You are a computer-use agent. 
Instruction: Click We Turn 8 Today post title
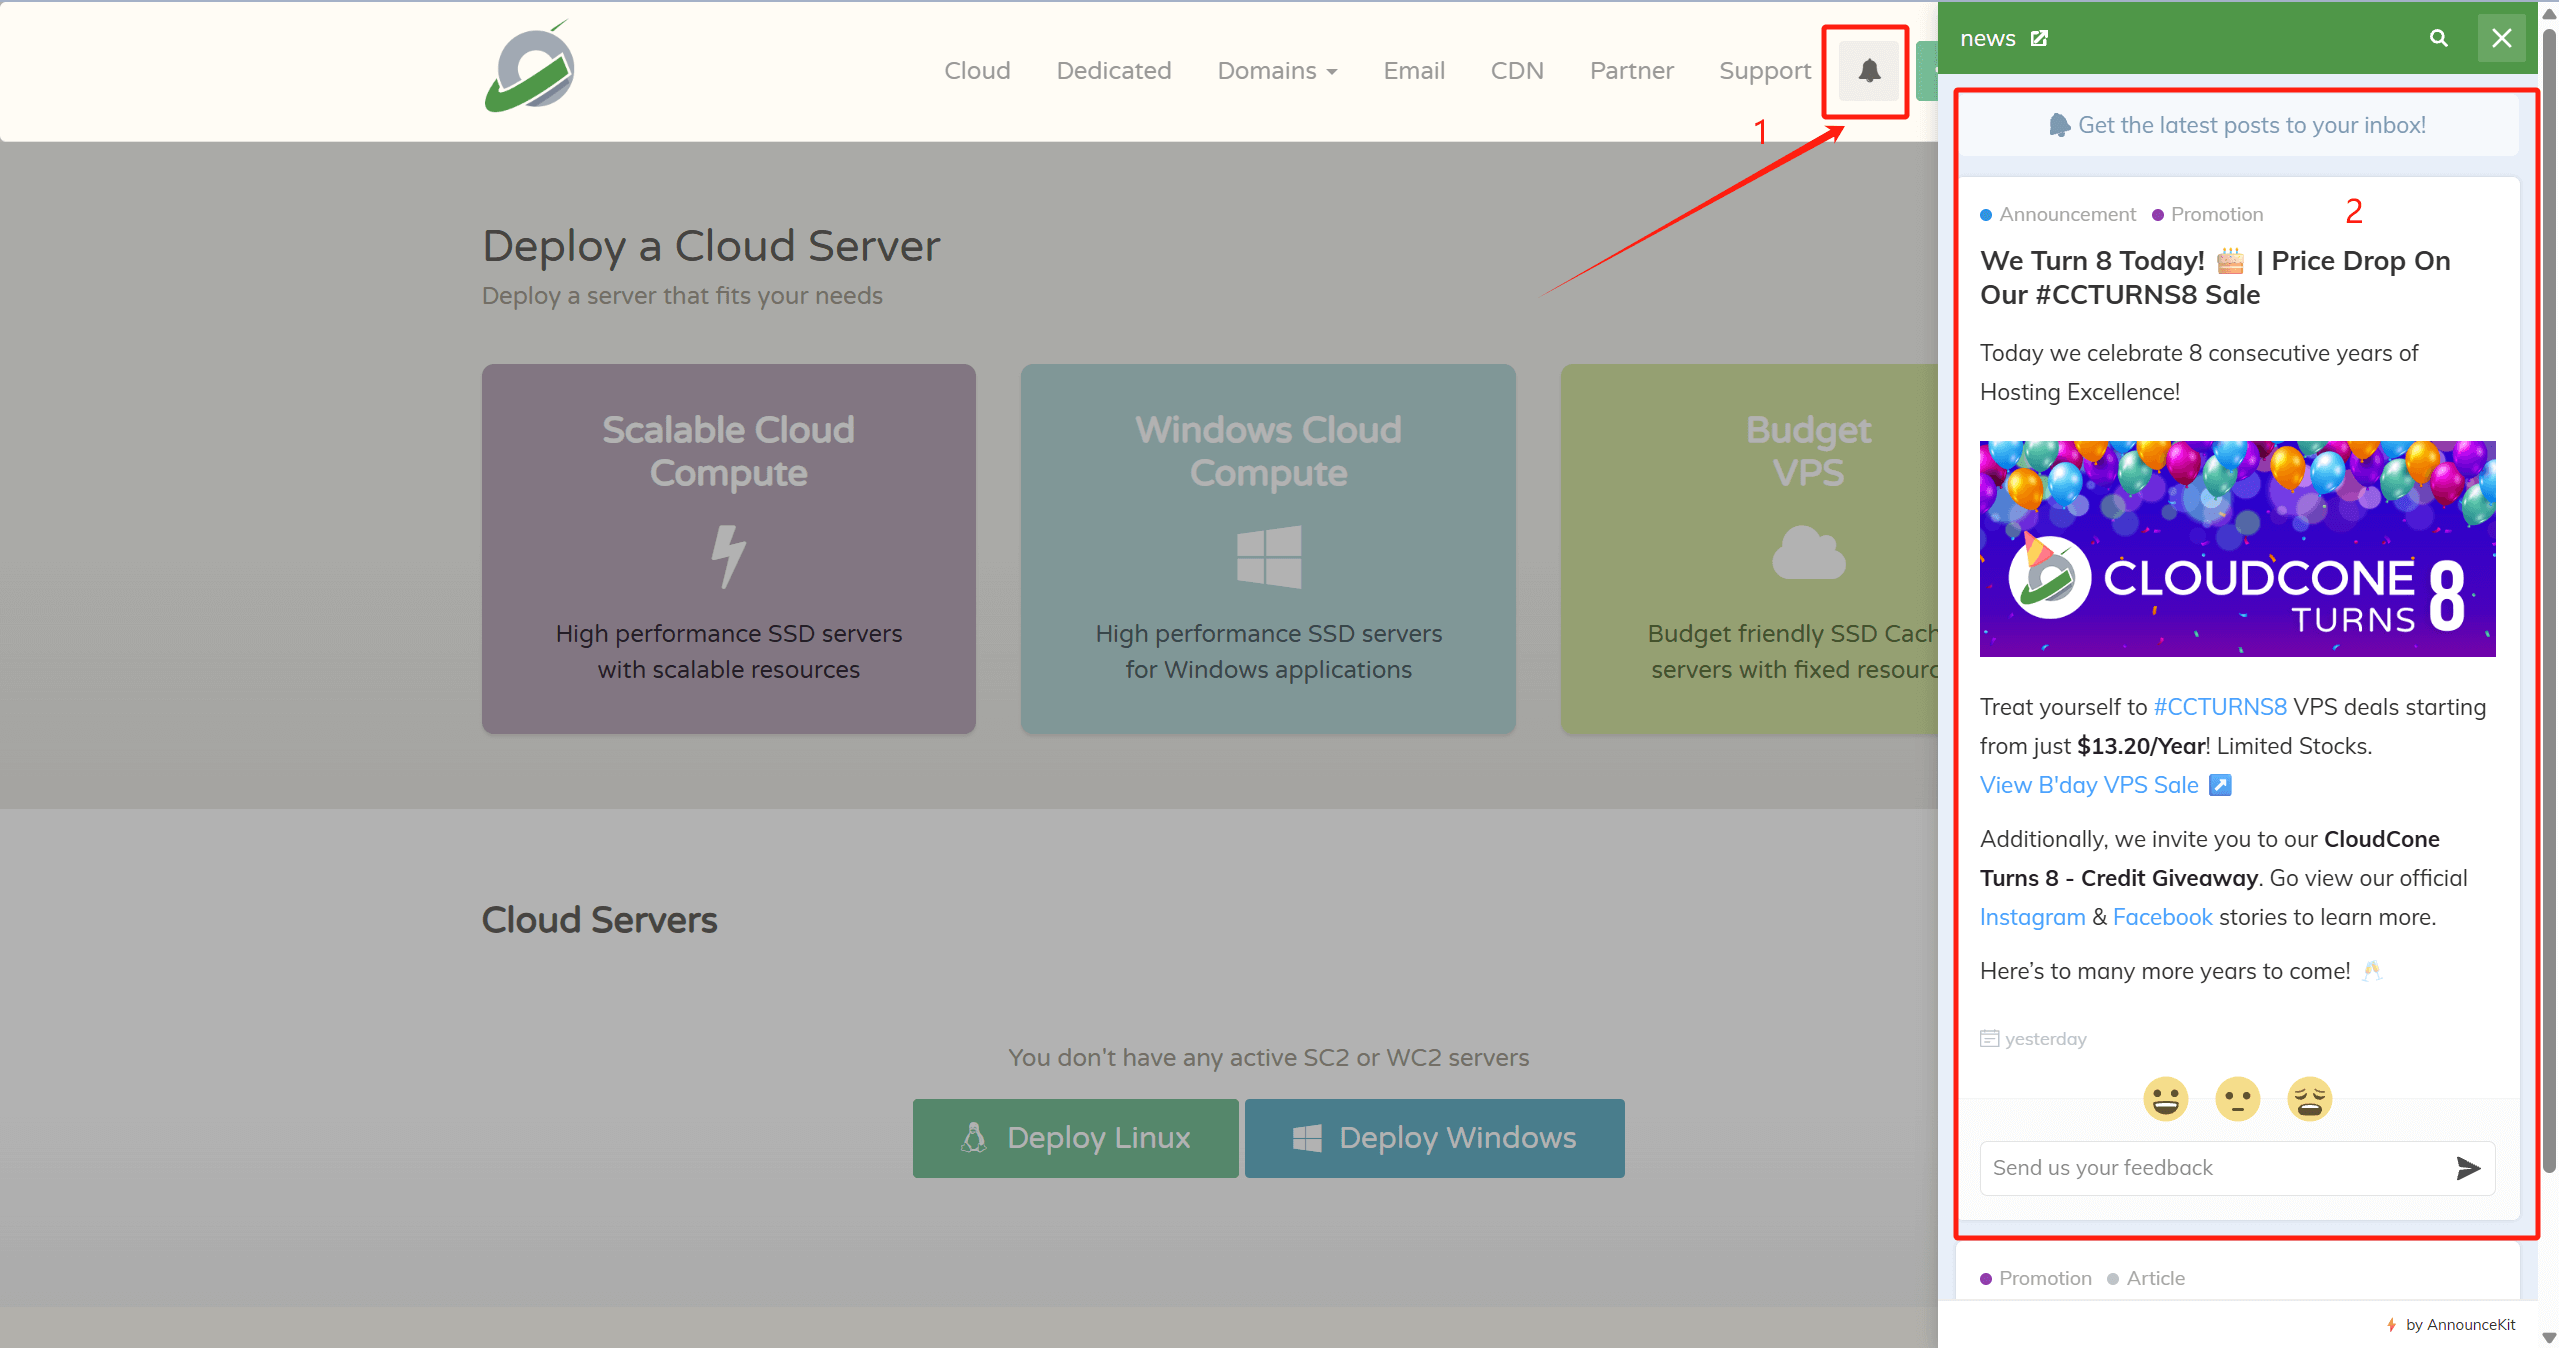click(x=2214, y=277)
